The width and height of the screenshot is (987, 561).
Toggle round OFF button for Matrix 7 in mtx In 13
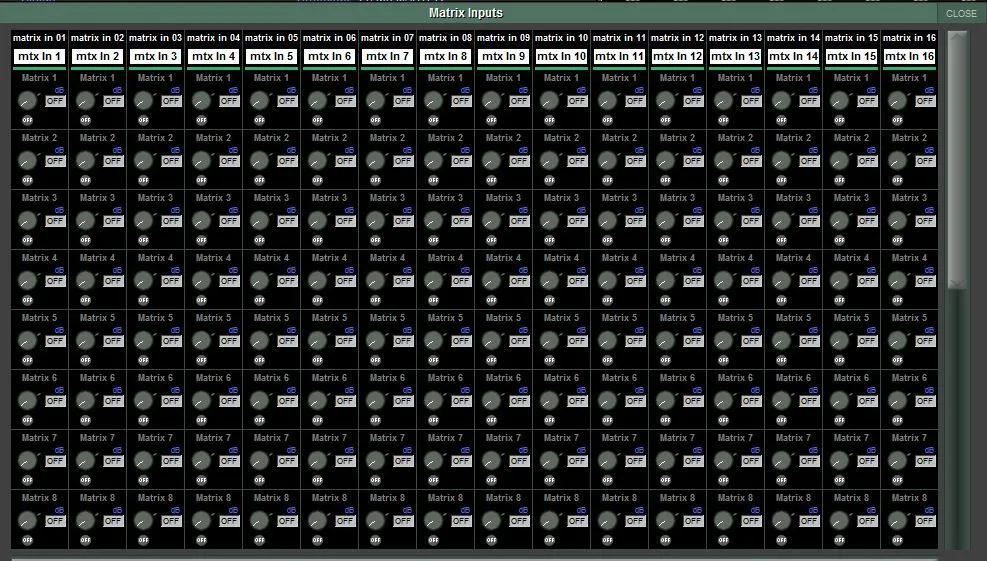pos(723,480)
